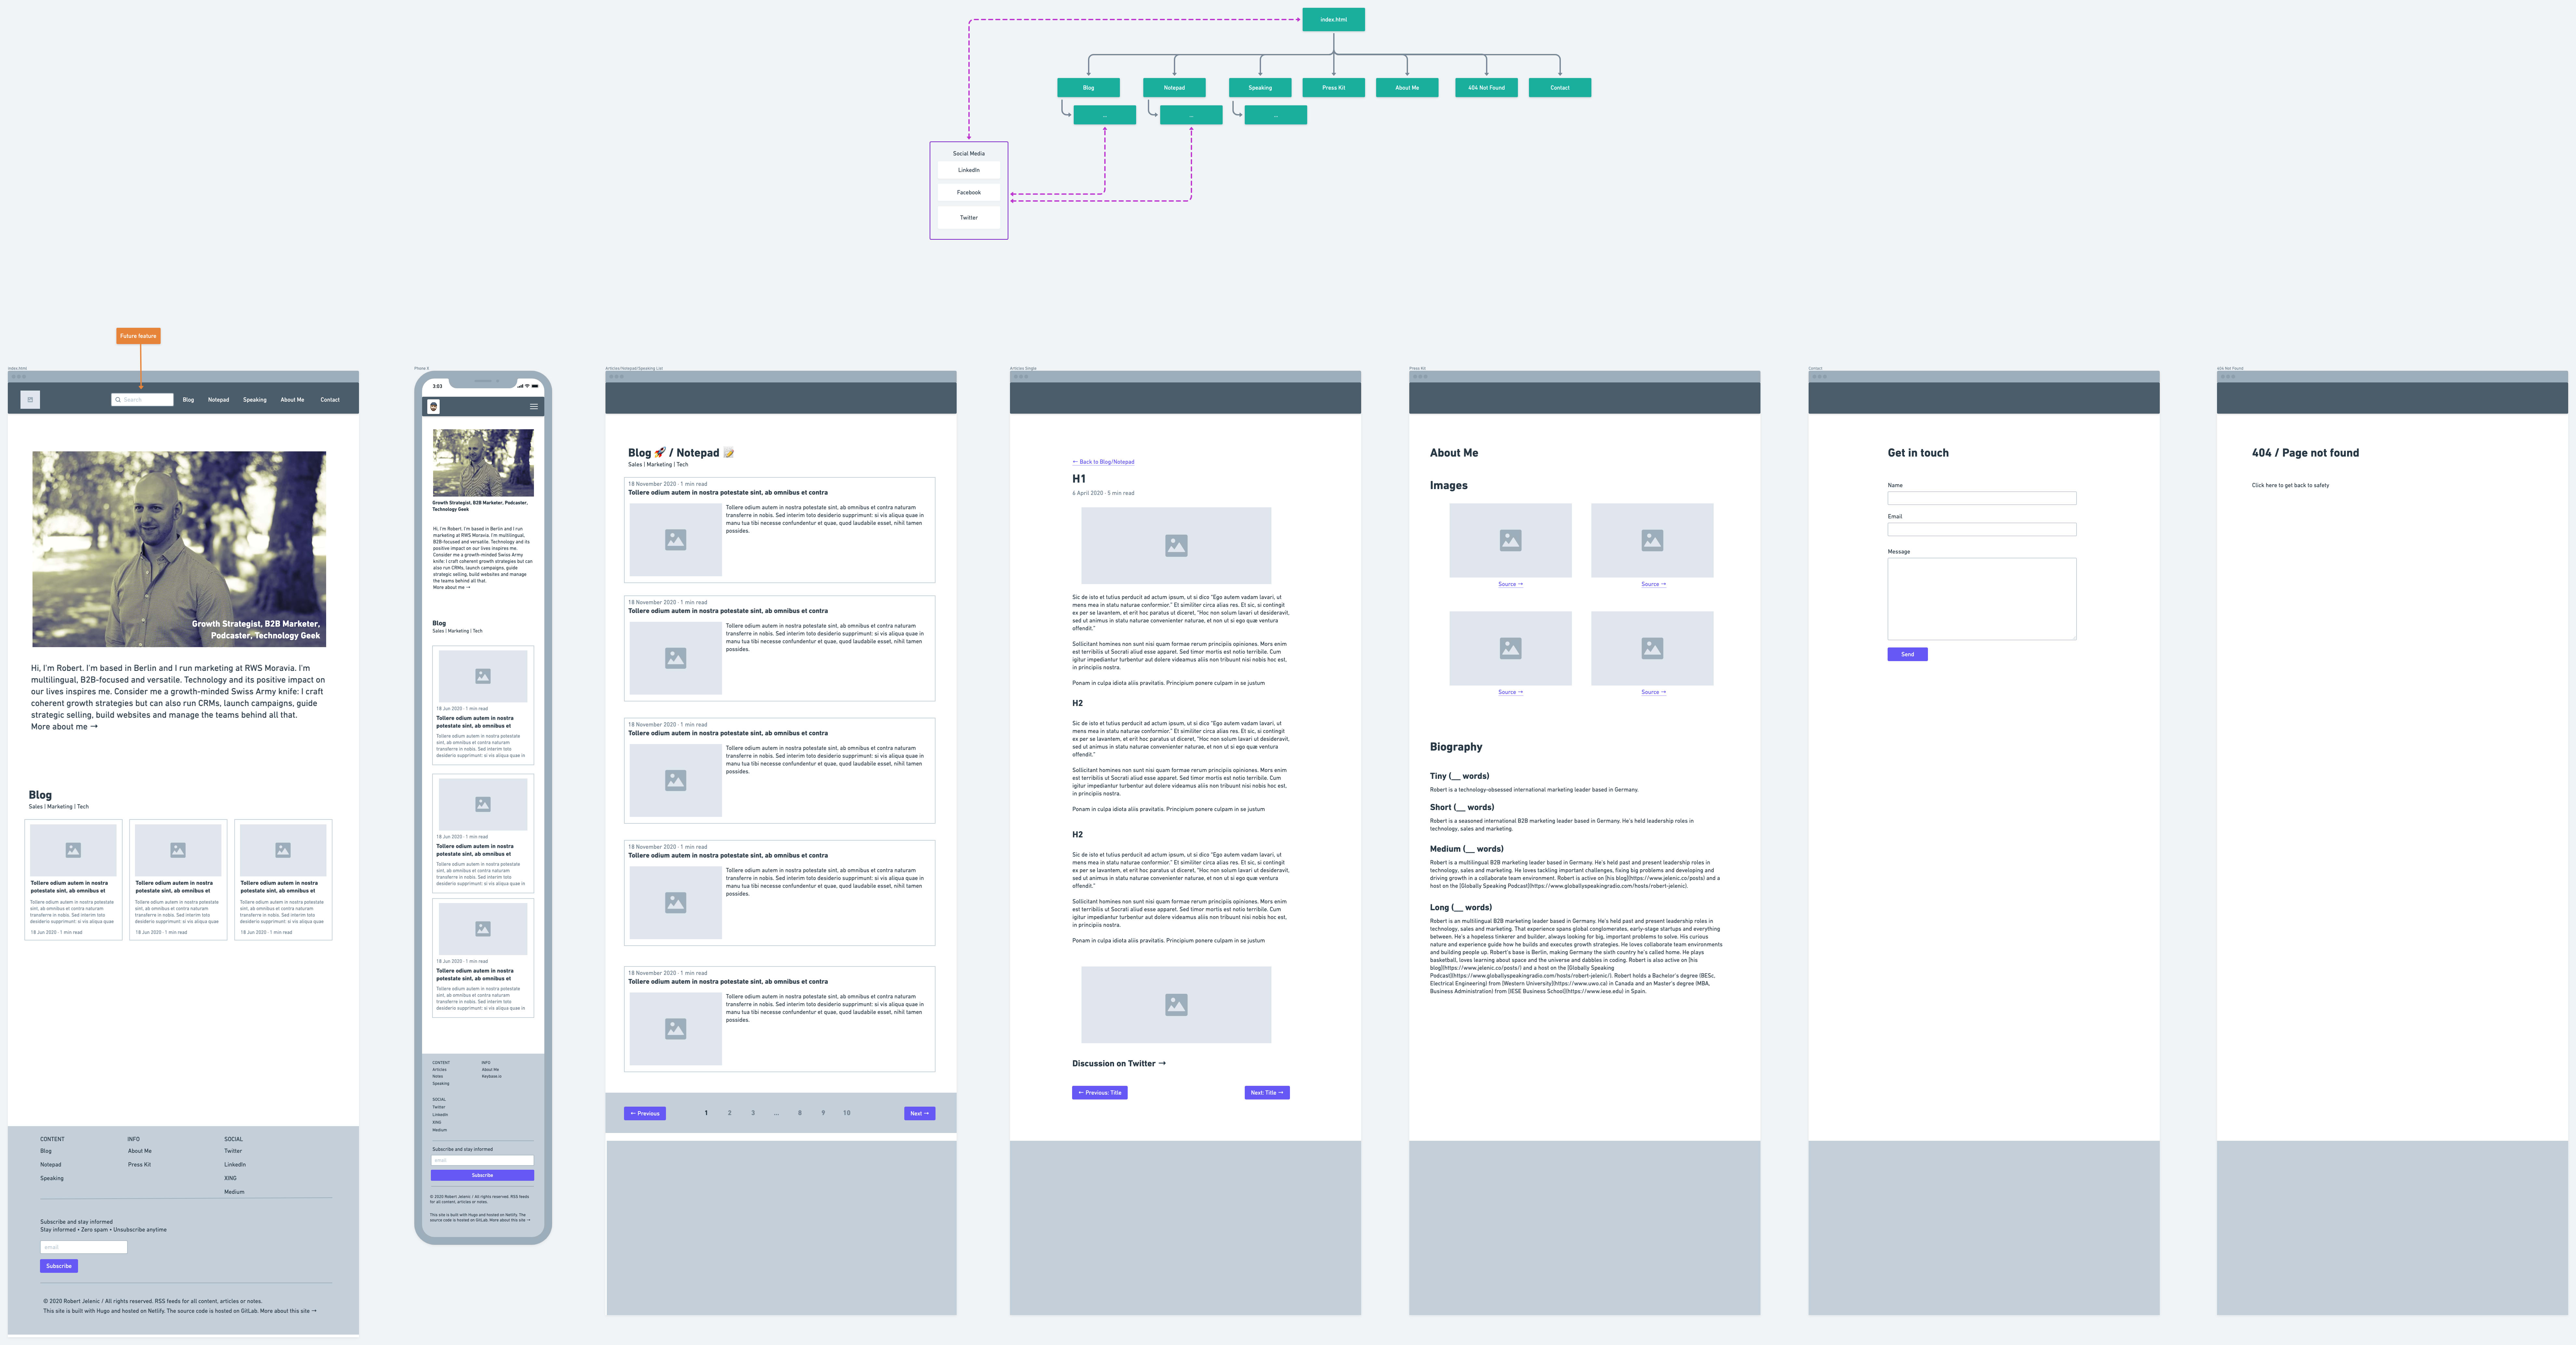This screenshot has height=1345, width=2576.
Task: Select the index.html sitemap node
Action: pyautogui.click(x=1333, y=19)
